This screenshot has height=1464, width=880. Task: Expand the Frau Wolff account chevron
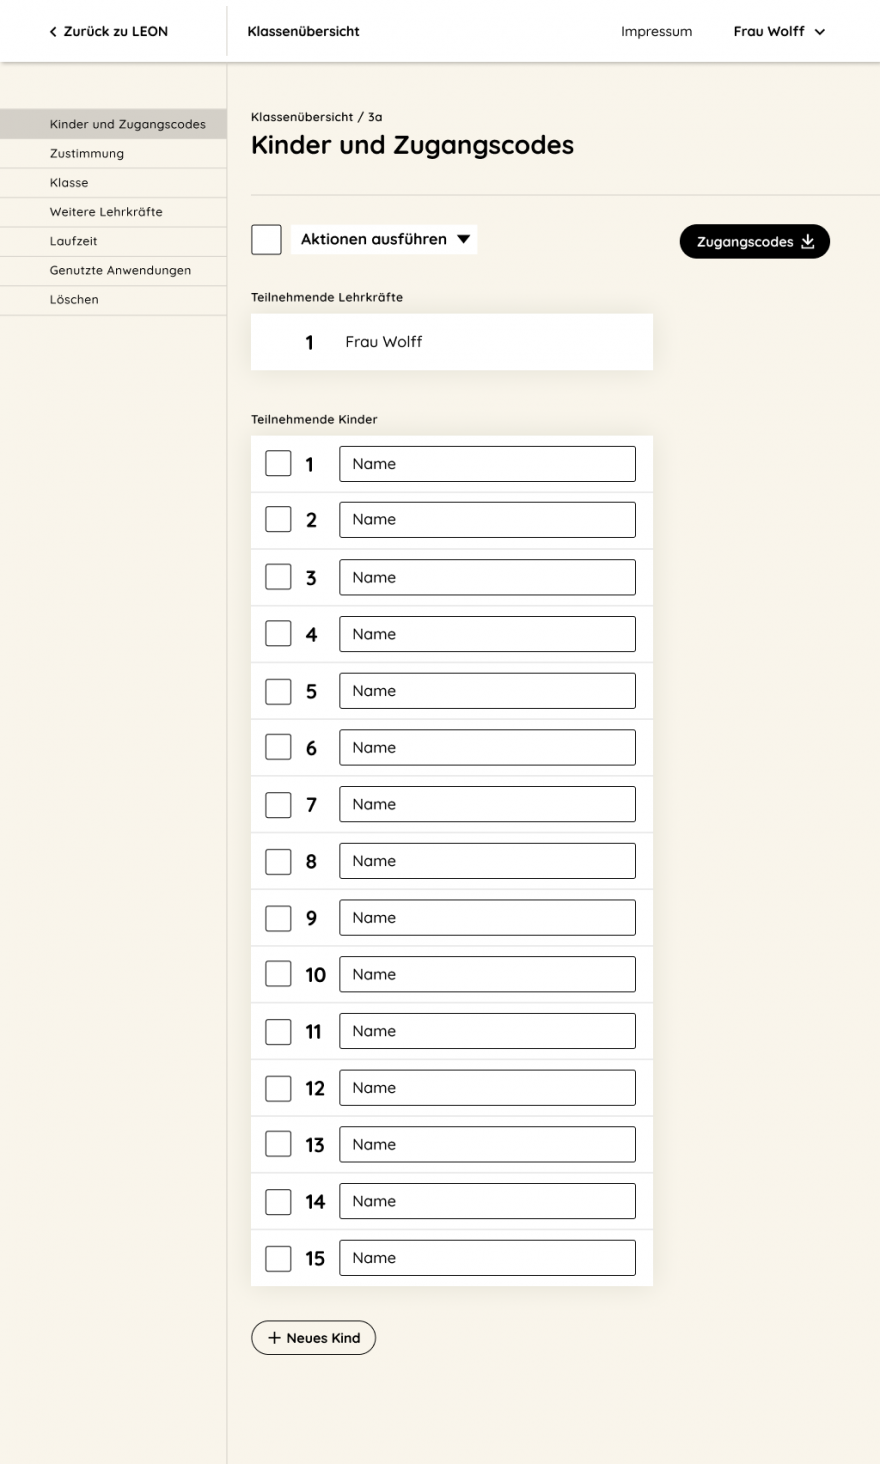[820, 32]
